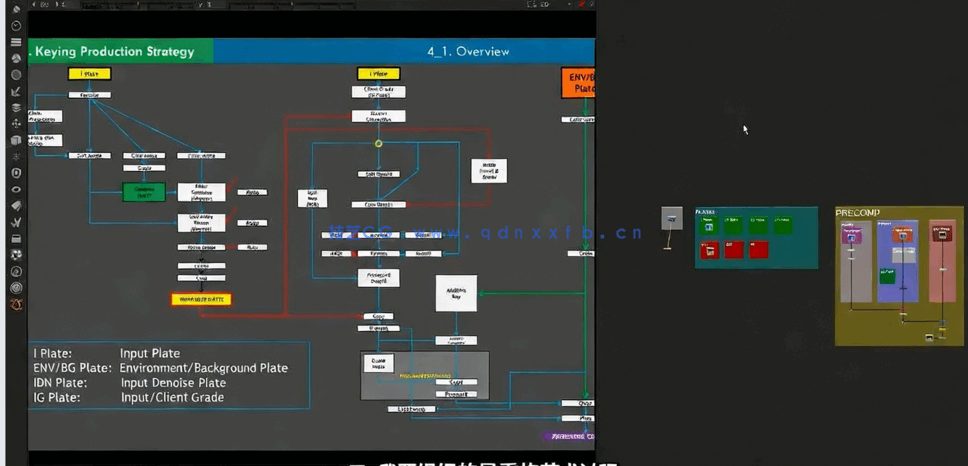Select the small node at the PRECOMP backdrop bottom

click(929, 336)
